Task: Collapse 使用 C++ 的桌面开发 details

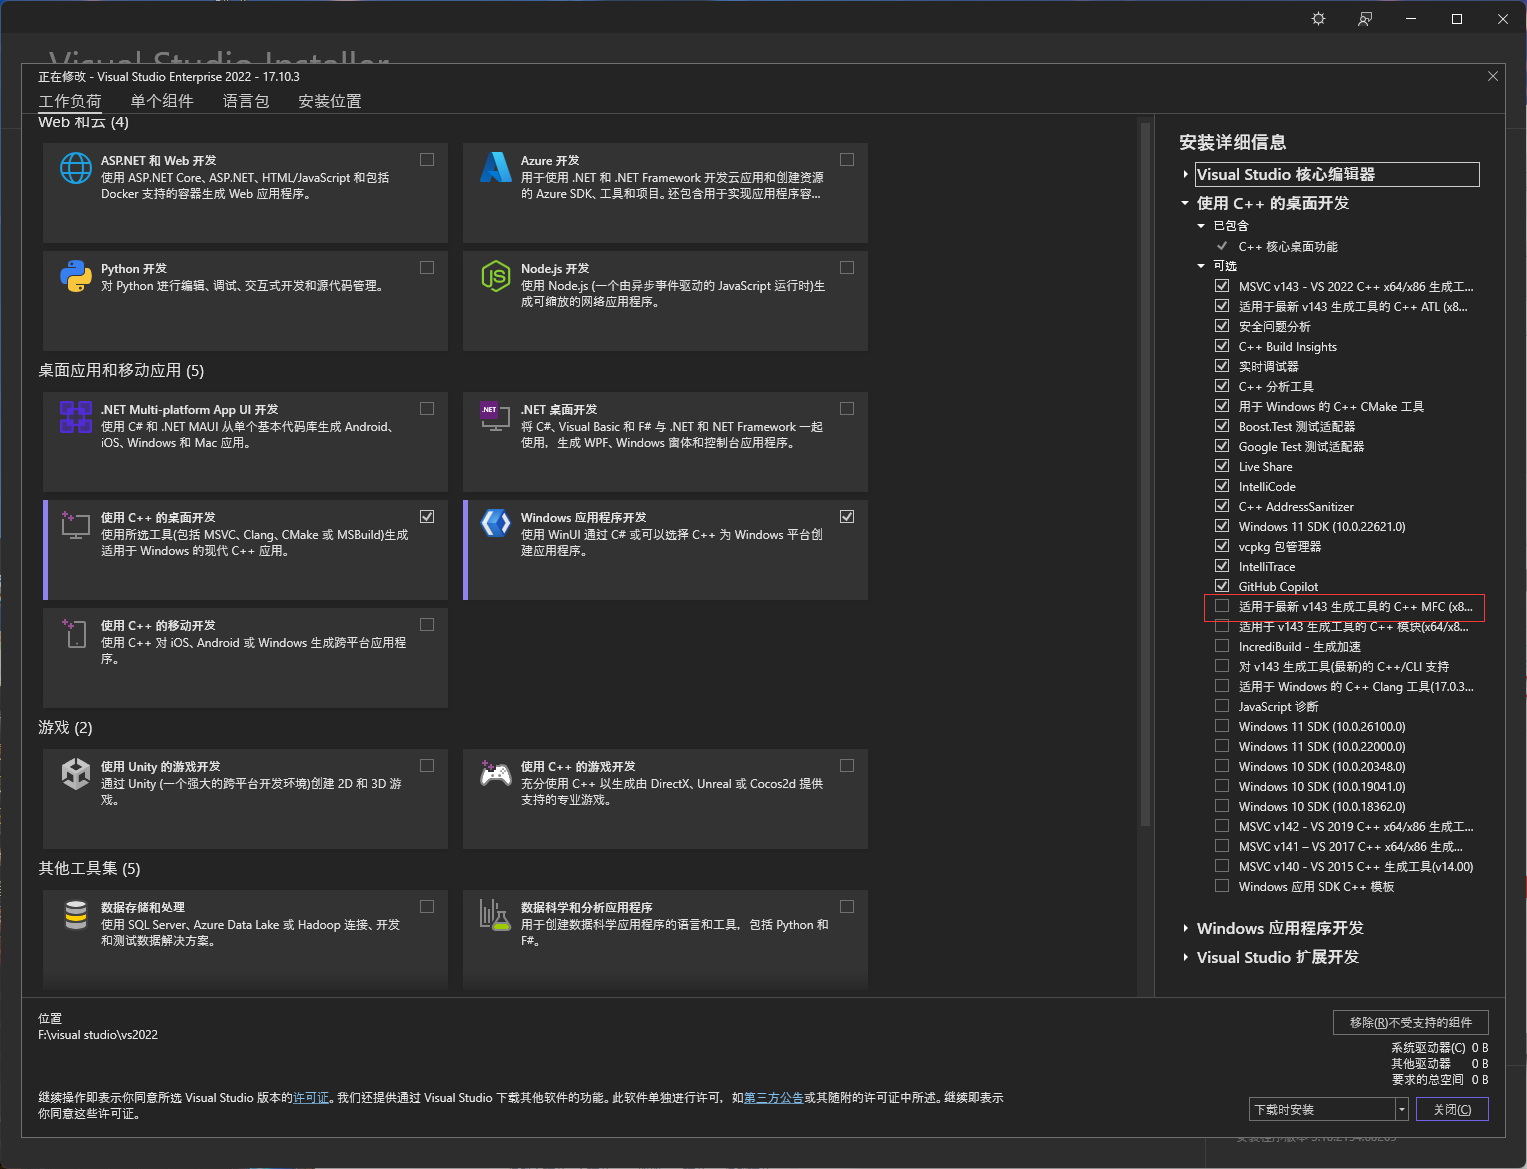Action: click(1186, 203)
